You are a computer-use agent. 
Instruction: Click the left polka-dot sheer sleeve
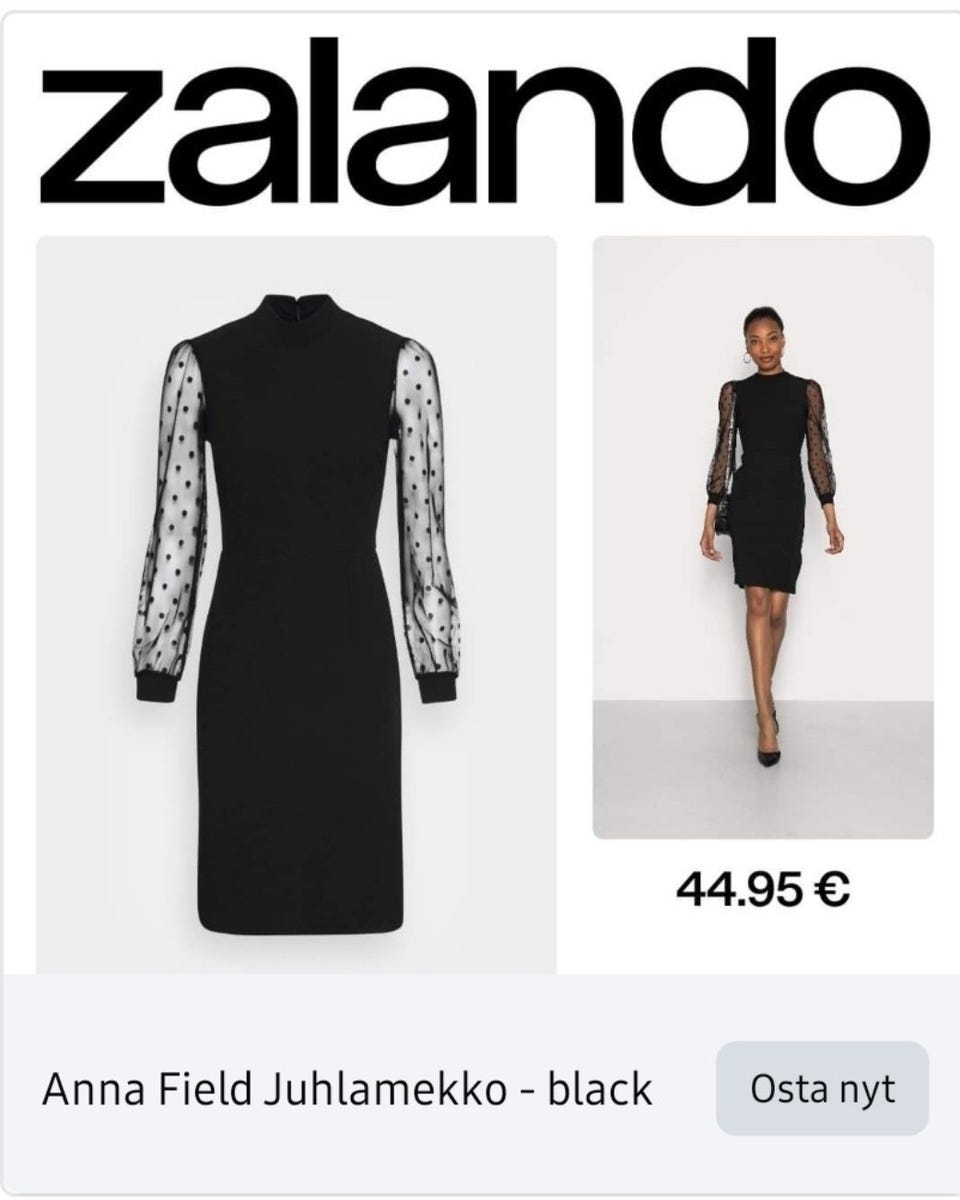click(170, 510)
